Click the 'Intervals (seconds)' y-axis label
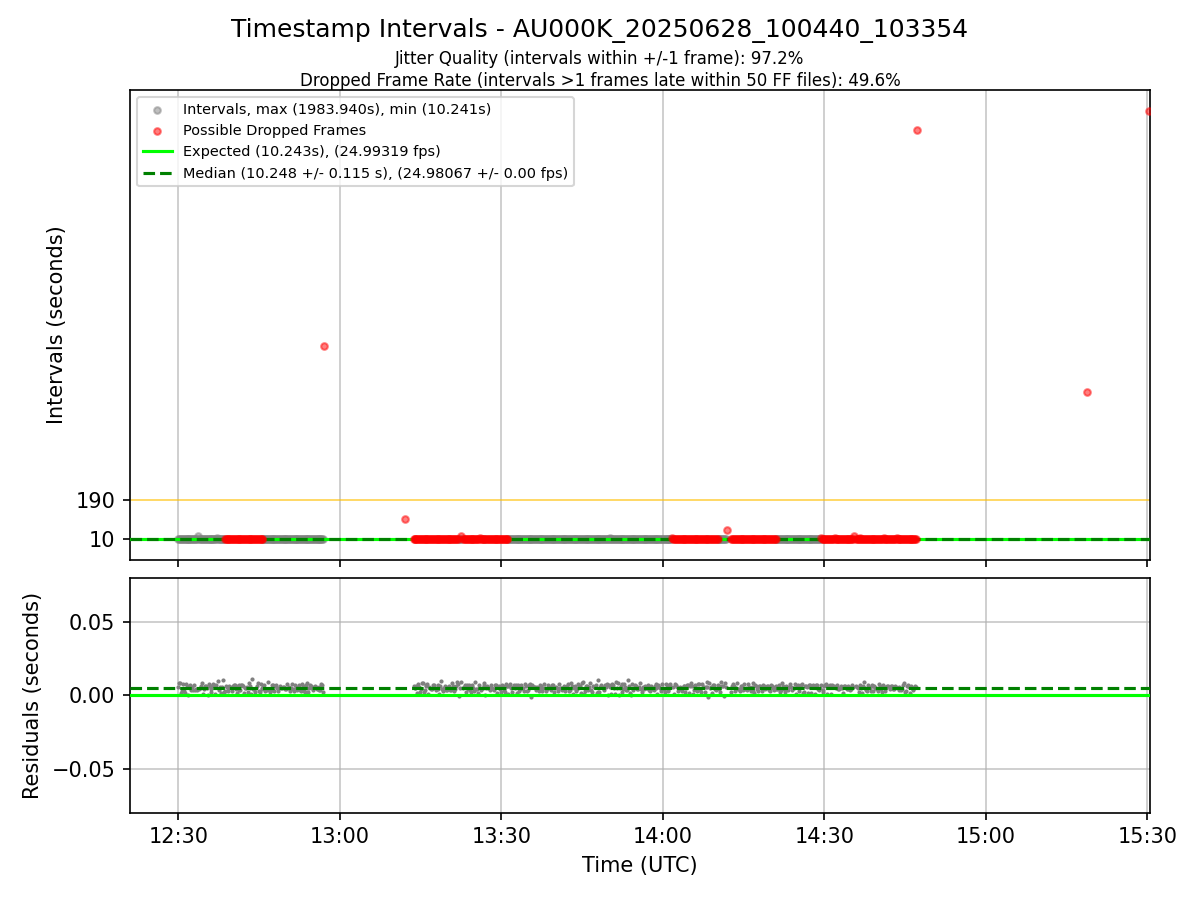Screen dimensions: 1200x900 pos(56,325)
